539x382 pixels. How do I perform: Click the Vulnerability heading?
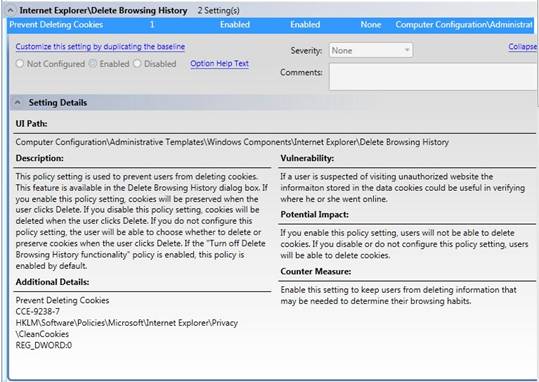click(x=307, y=158)
